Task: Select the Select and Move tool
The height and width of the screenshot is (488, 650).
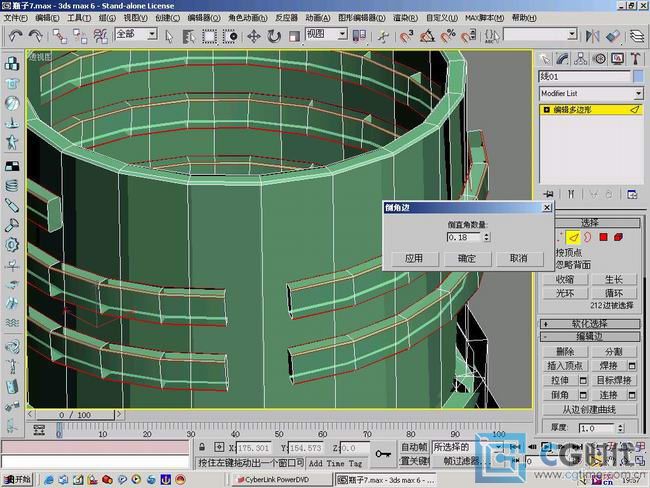Action: tap(254, 36)
